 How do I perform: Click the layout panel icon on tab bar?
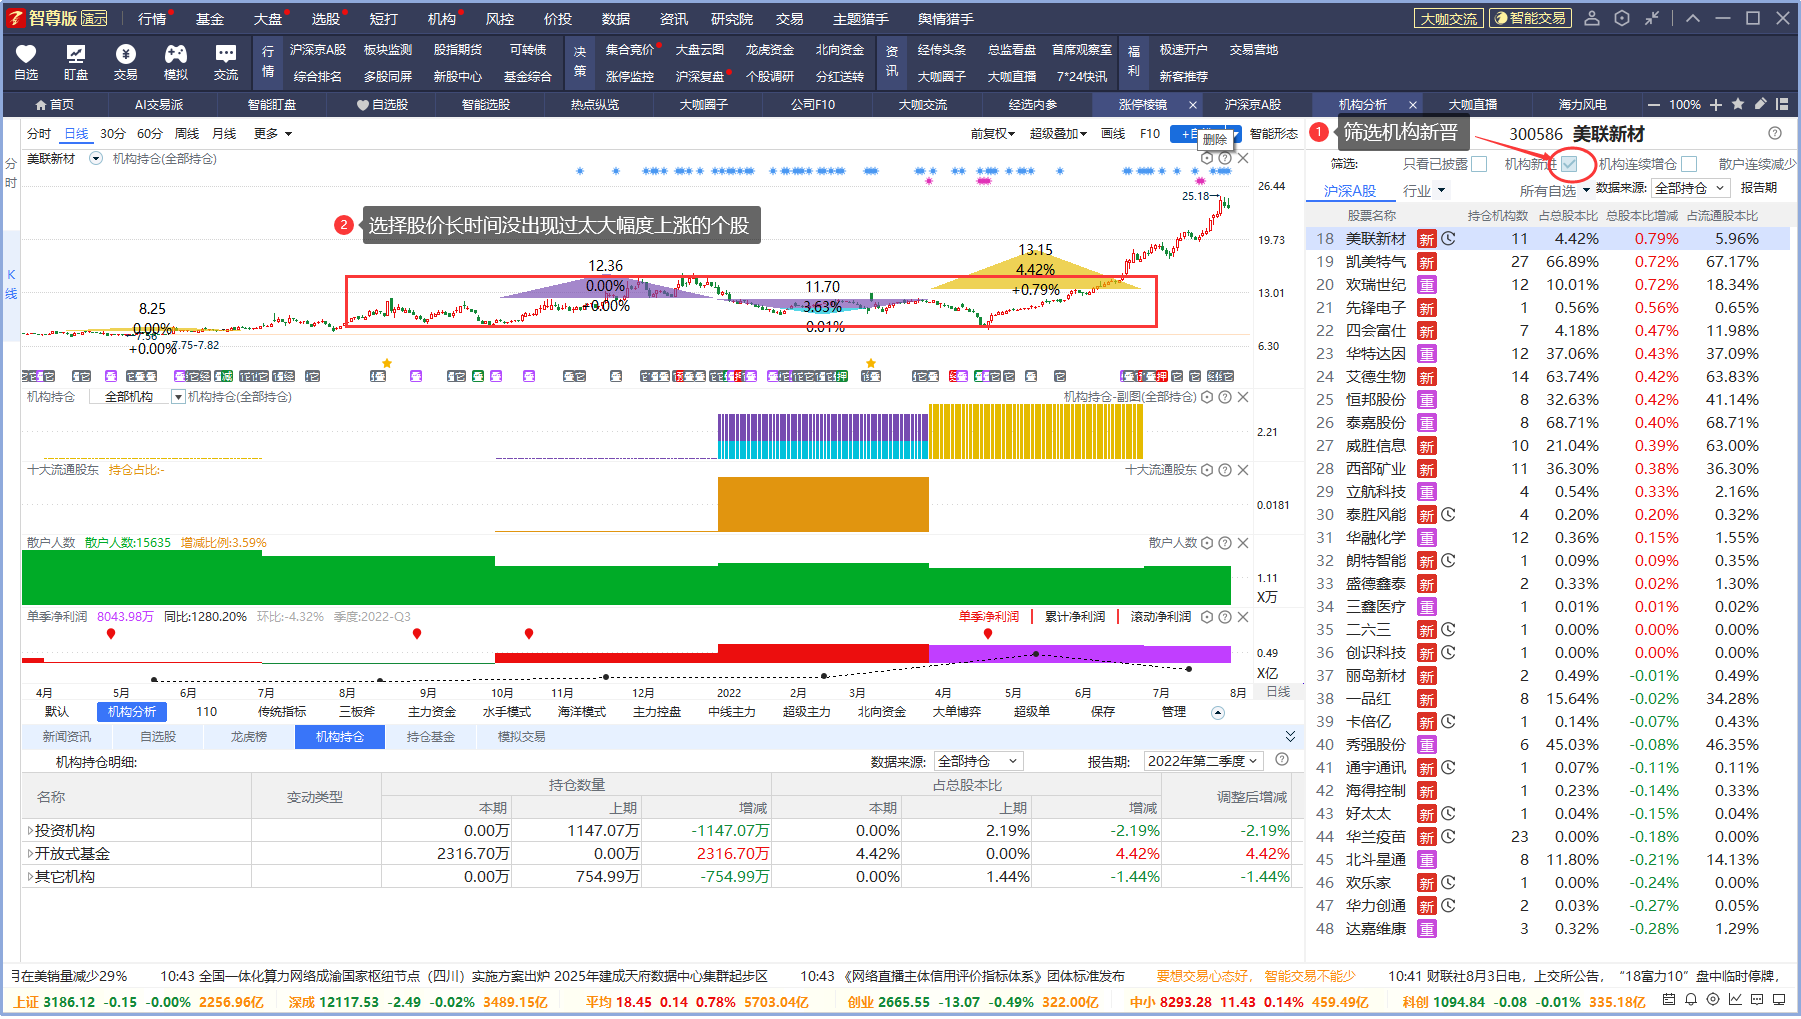coord(1783,104)
